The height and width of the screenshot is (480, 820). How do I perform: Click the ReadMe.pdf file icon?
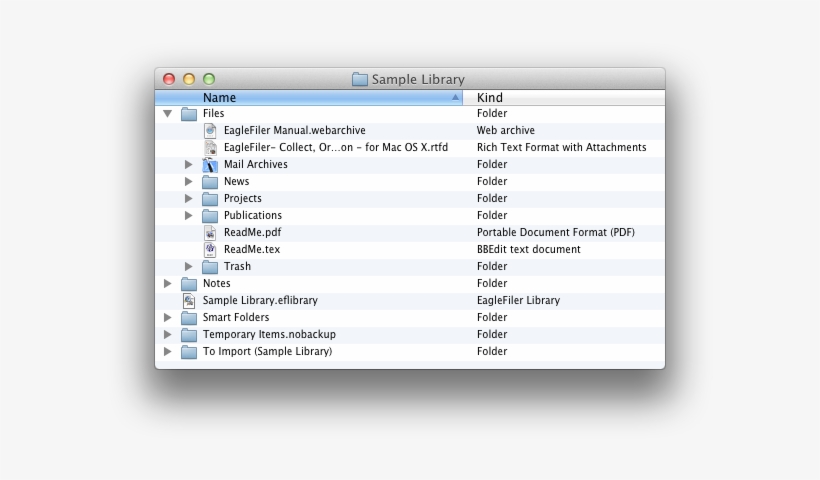(x=210, y=233)
